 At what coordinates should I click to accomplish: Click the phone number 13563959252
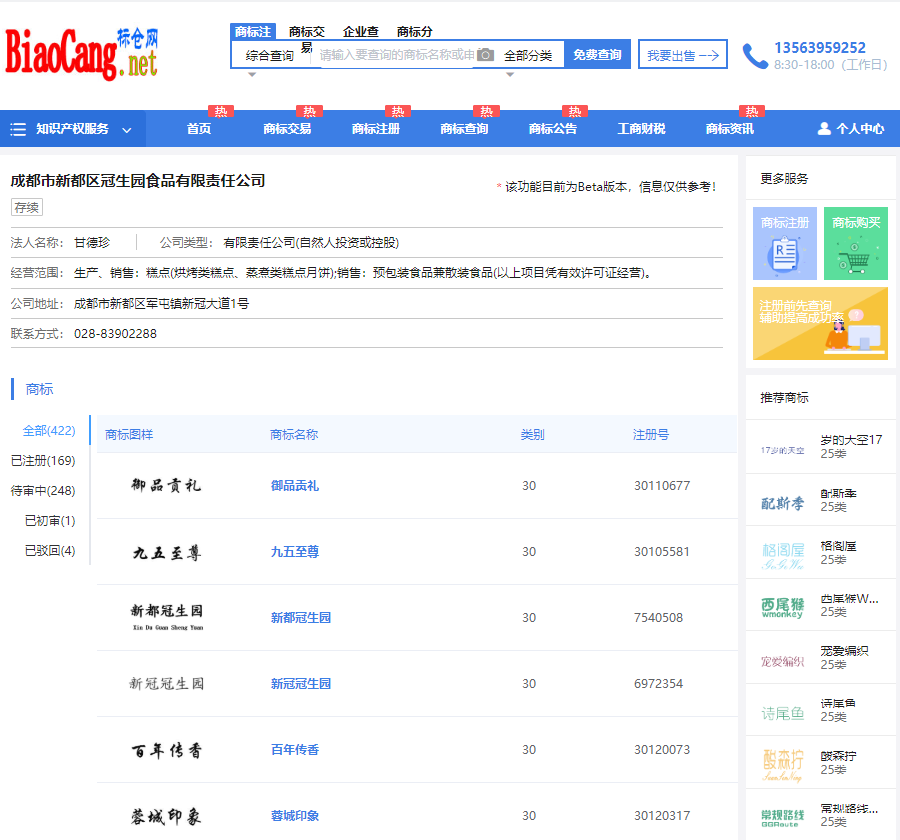point(820,48)
